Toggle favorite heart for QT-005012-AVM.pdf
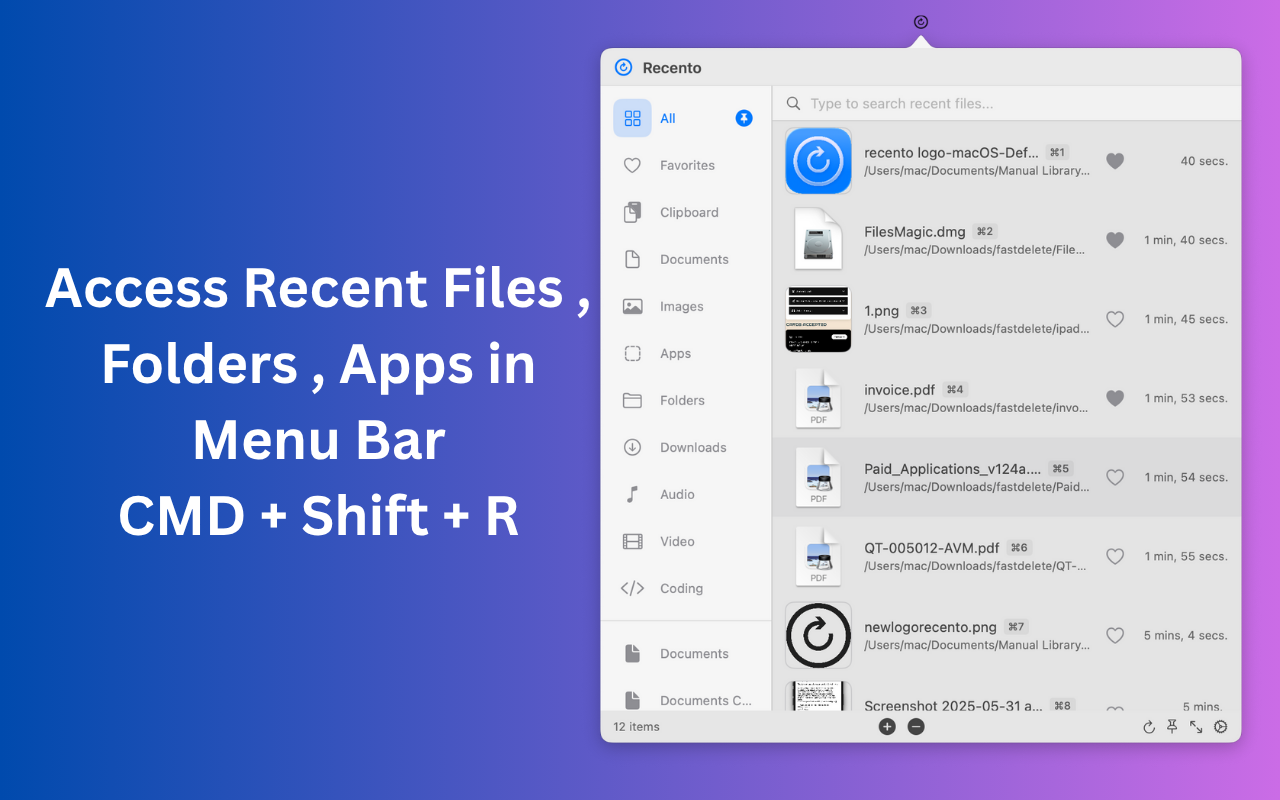The image size is (1280, 800). coord(1115,556)
